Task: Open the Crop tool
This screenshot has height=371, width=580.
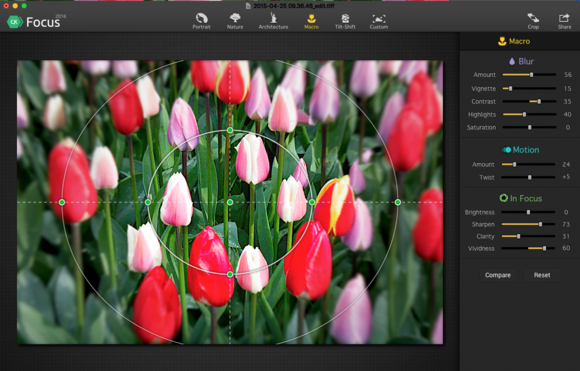Action: pos(533,21)
